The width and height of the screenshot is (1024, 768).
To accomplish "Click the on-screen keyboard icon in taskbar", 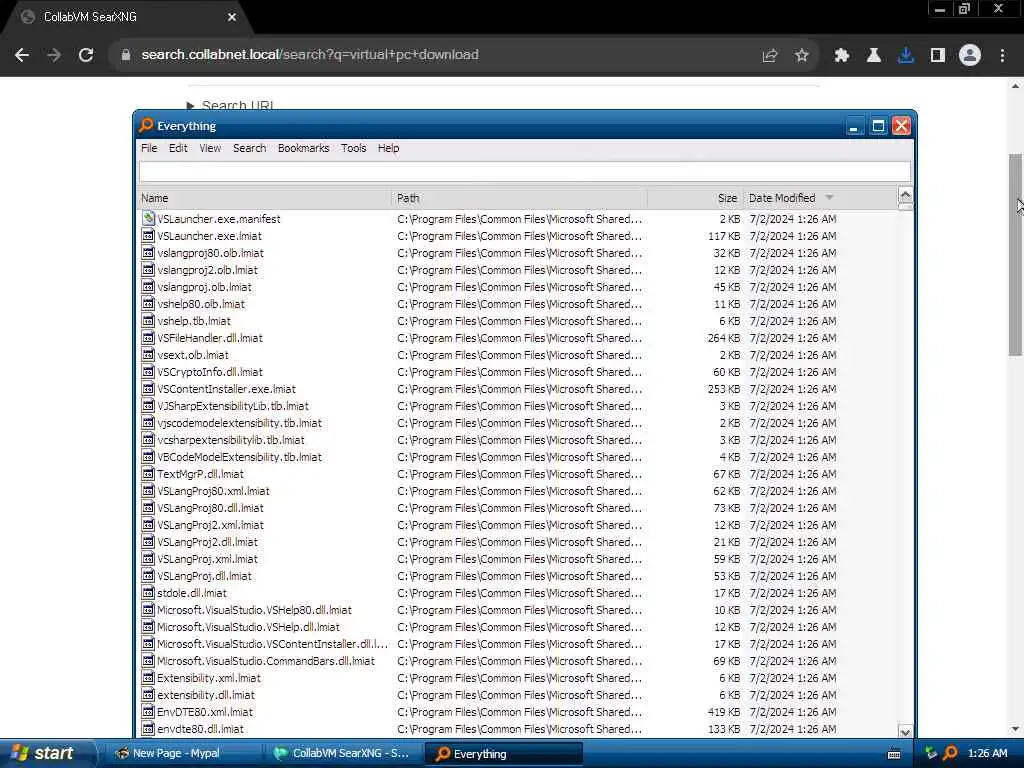I will [894, 754].
